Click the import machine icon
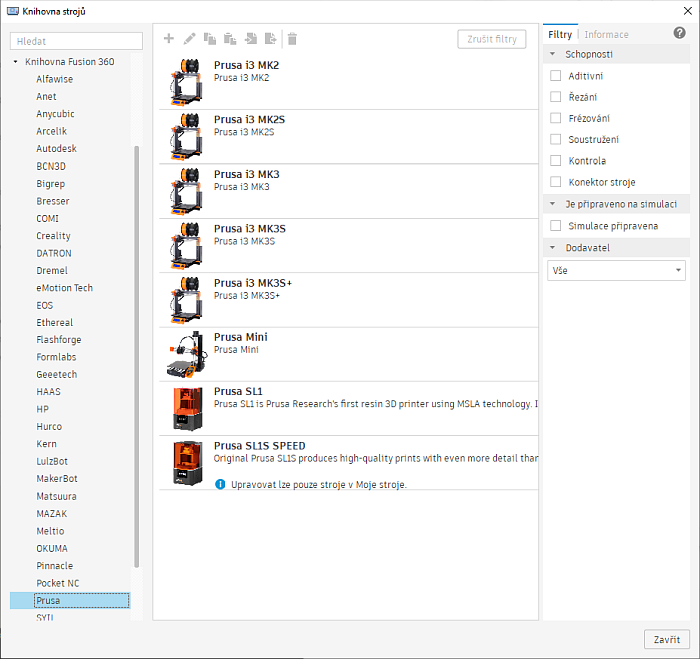 (x=250, y=39)
